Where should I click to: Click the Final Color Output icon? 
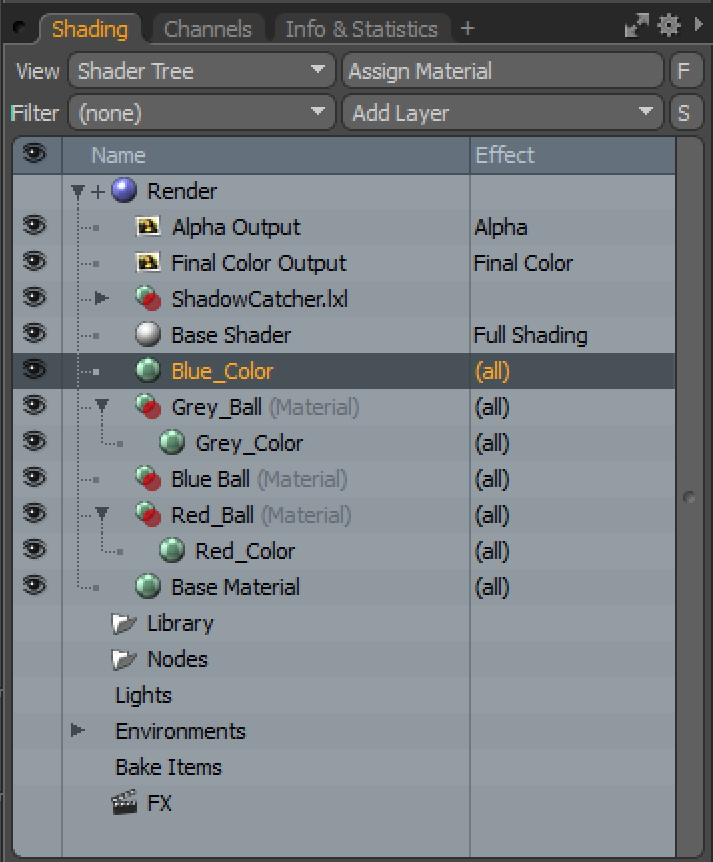pos(148,263)
